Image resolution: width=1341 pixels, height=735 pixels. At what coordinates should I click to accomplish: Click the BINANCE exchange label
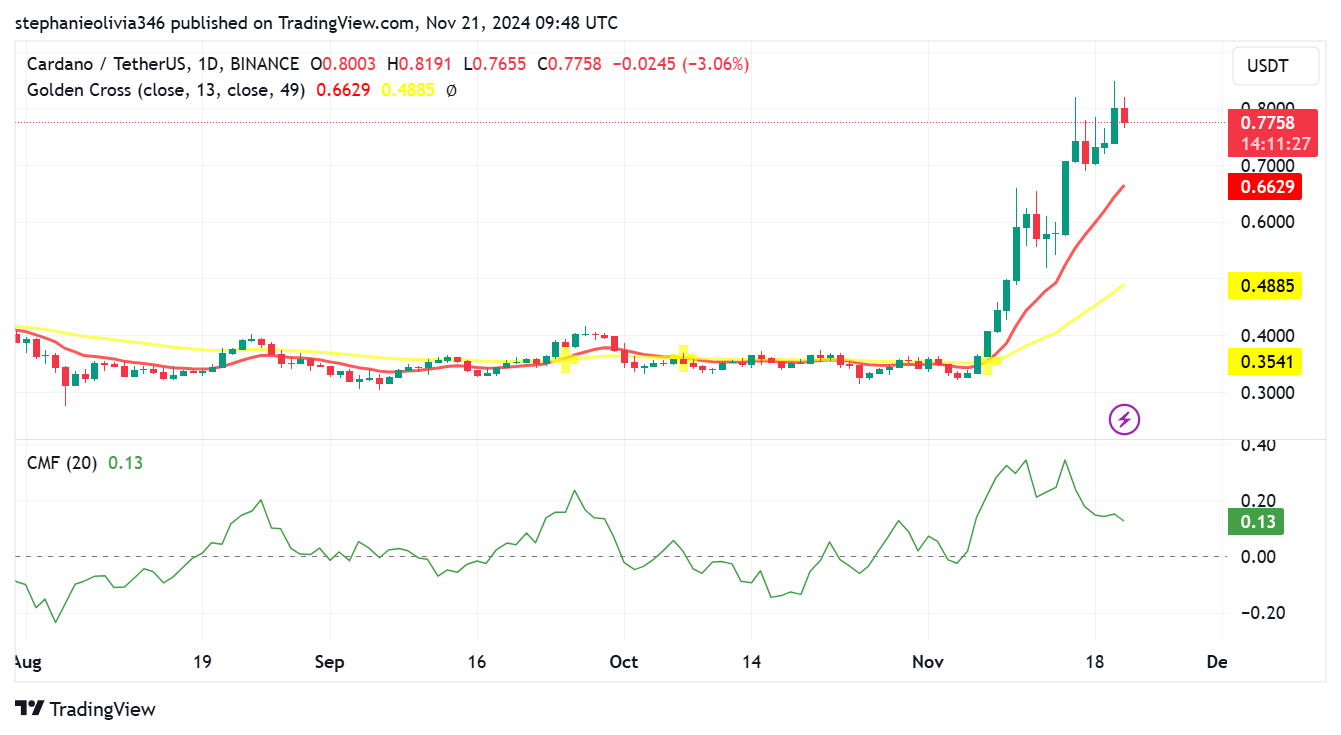coord(264,64)
